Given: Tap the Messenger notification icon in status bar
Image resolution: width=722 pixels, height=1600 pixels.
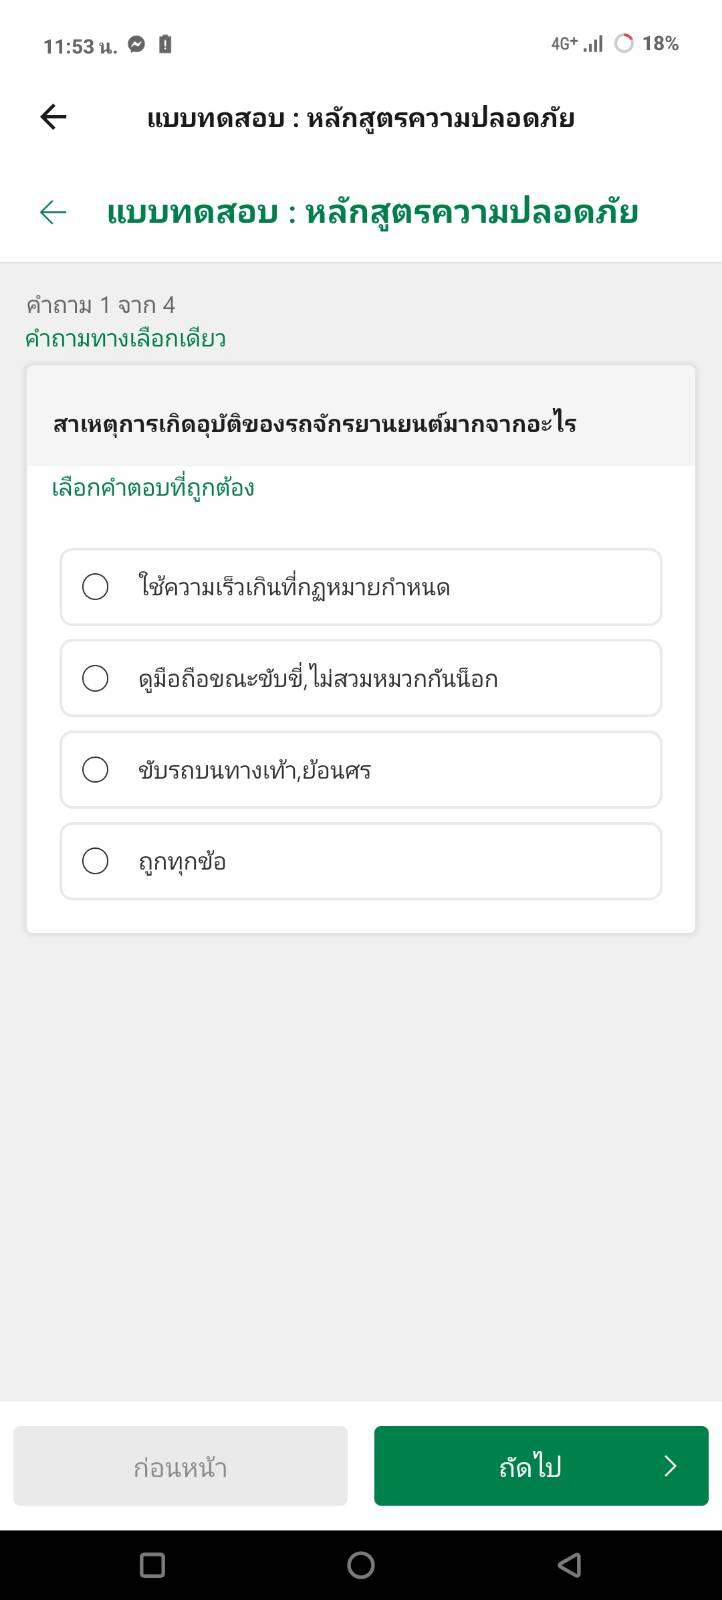Looking at the screenshot, I should (x=137, y=44).
